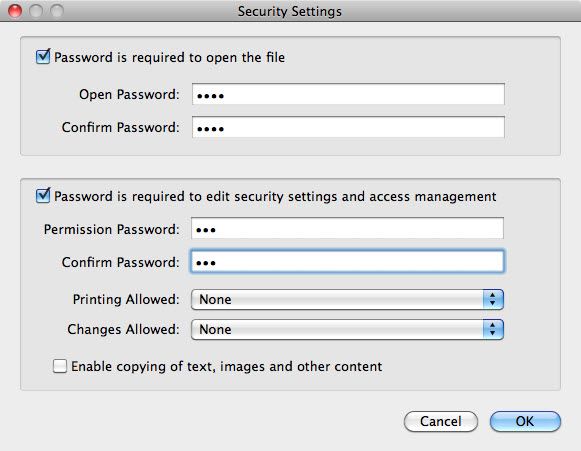Image resolution: width=581 pixels, height=451 pixels.
Task: Click the Changes Allowed dropdown arrows
Action: coord(493,329)
